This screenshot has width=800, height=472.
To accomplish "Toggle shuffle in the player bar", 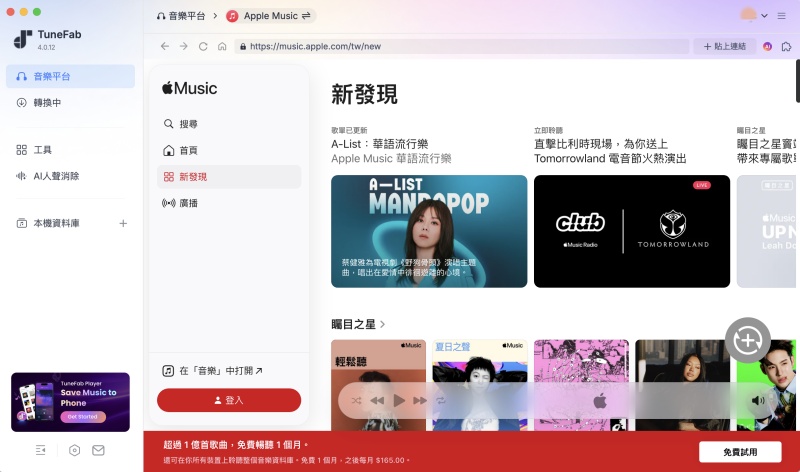I will pyautogui.click(x=356, y=401).
